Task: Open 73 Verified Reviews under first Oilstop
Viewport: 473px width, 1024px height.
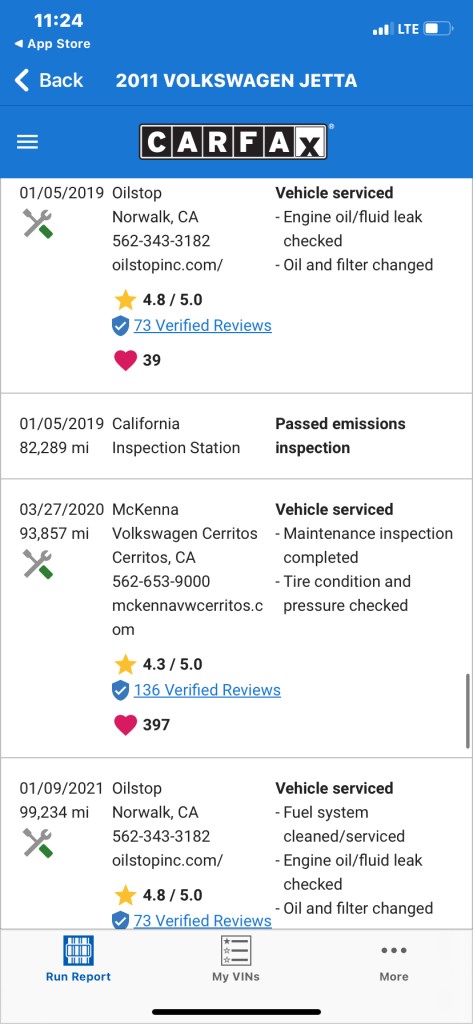Action: (203, 325)
